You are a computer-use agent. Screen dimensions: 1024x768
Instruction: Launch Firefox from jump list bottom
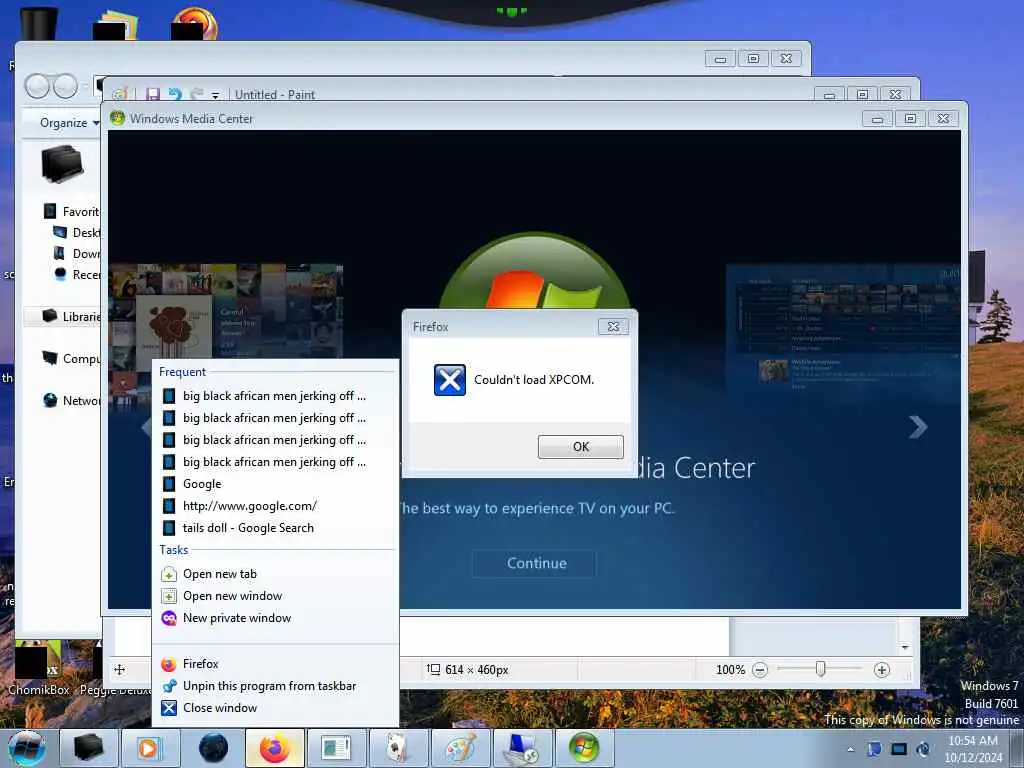tap(274, 664)
